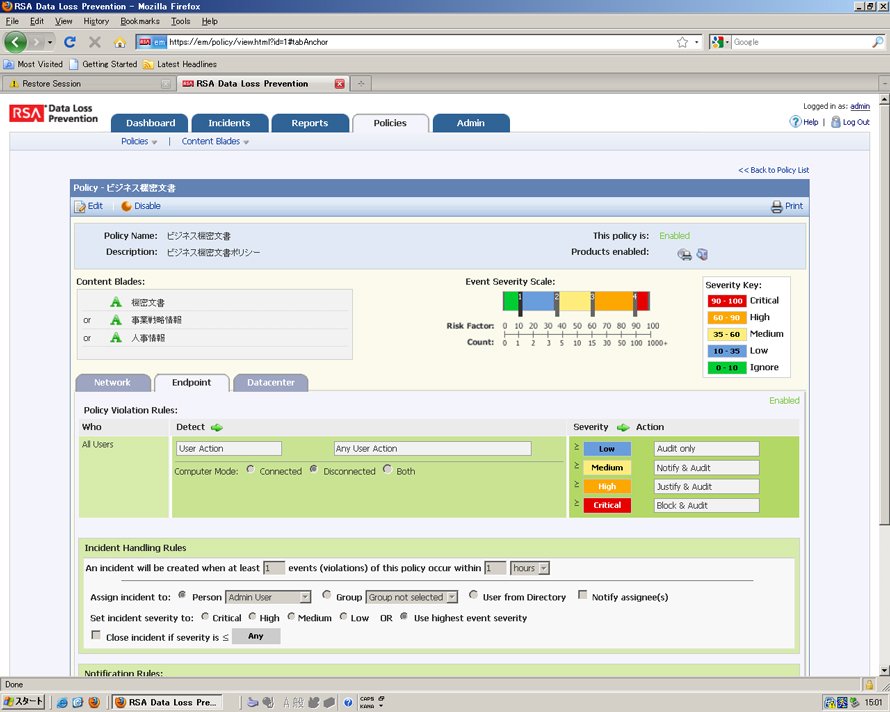Select Assign incident to Person radio
The width and height of the screenshot is (890, 712).
[x=182, y=595]
